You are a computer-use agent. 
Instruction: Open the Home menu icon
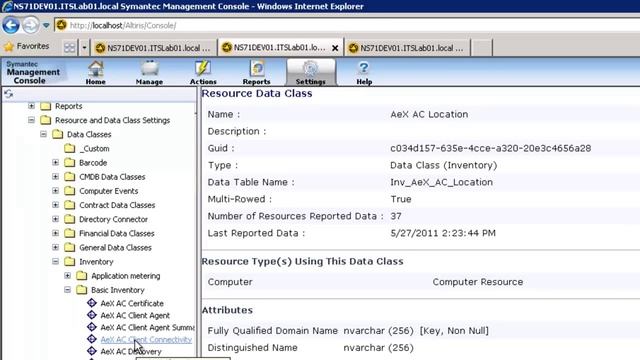point(96,73)
